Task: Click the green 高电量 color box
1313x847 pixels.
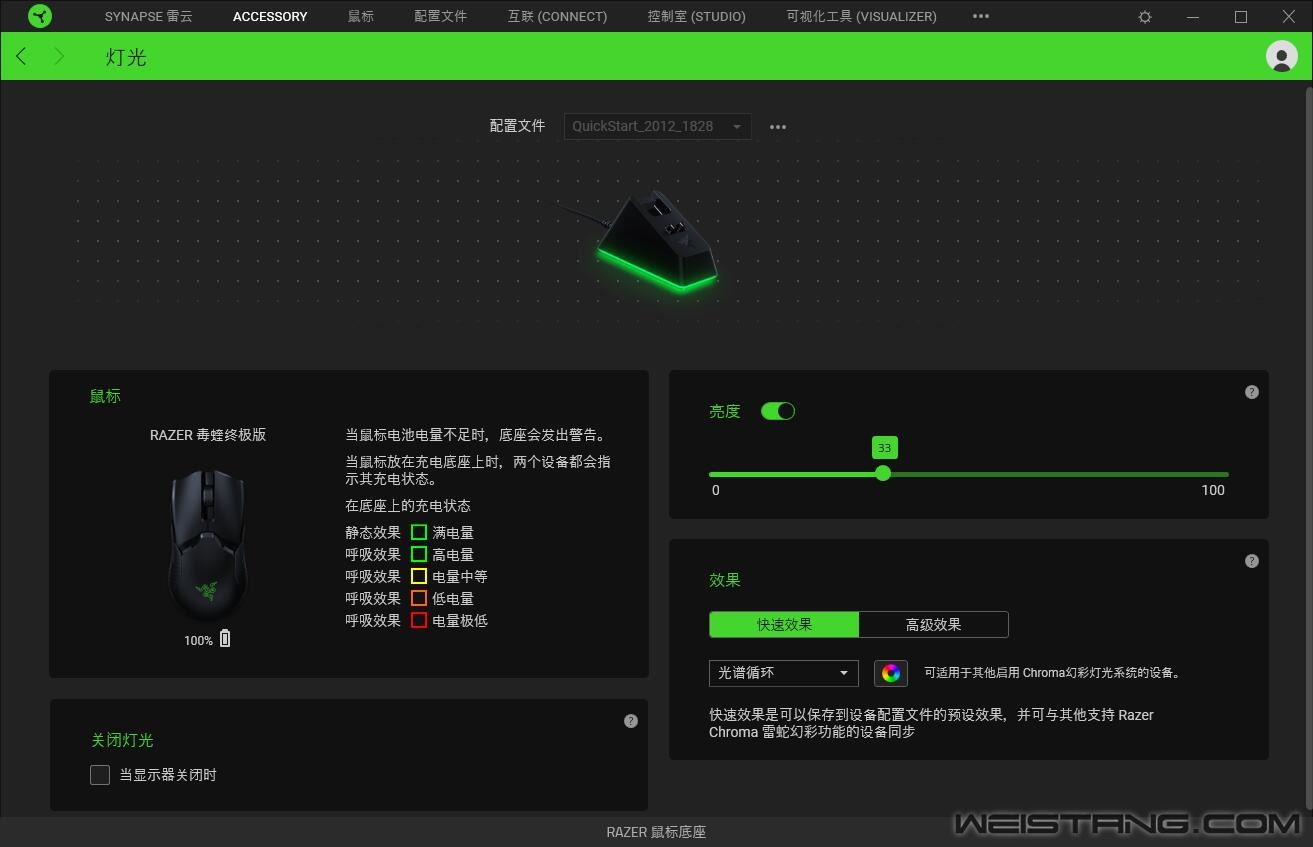Action: pos(419,555)
